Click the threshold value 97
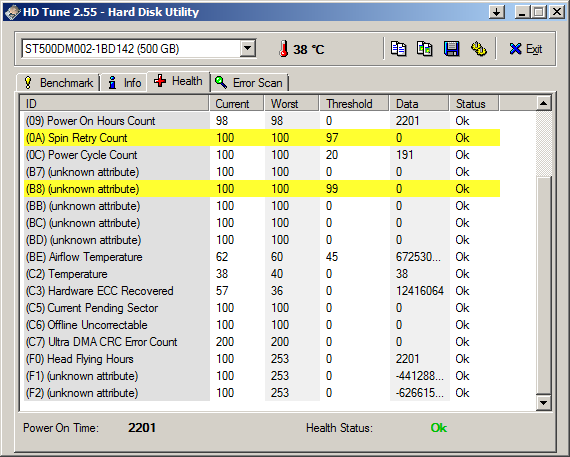 332,138
